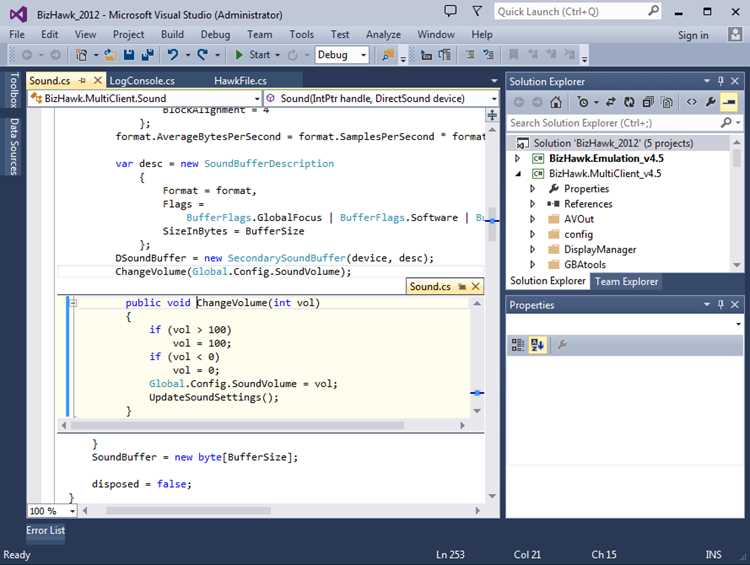Click the Undo arrow icon
Viewport: 750px width, 565px height.
173,55
